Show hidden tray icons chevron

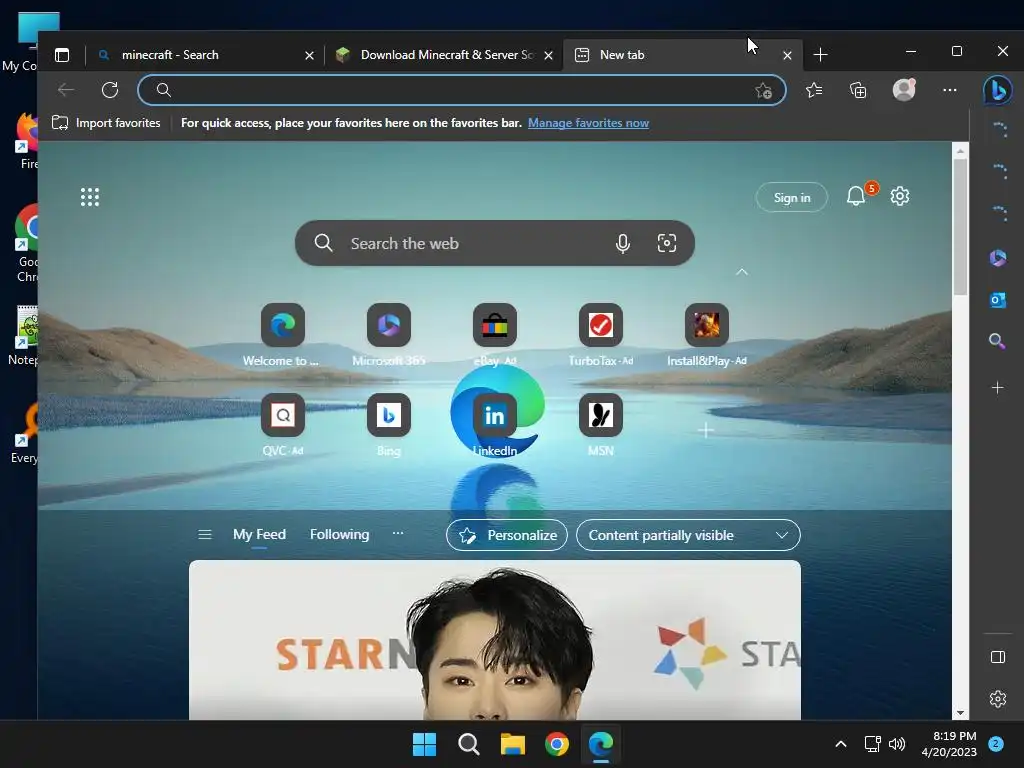(x=841, y=744)
